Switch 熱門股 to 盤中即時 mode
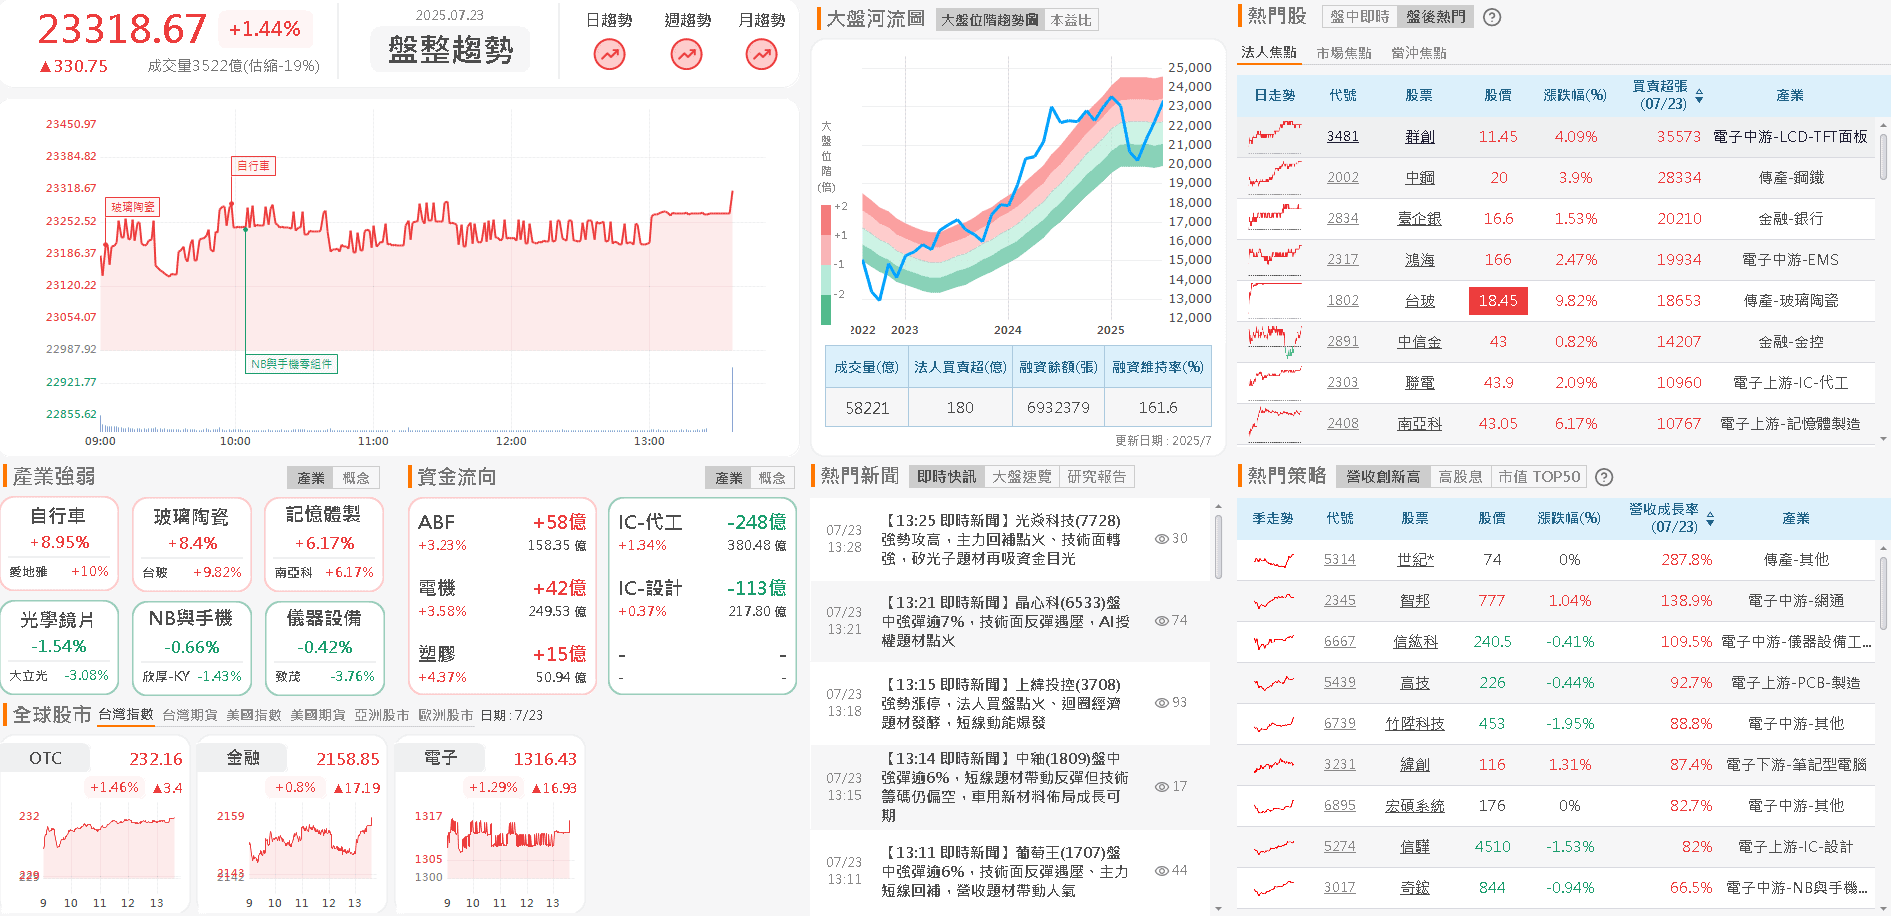This screenshot has width=1891, height=916. point(1359,17)
